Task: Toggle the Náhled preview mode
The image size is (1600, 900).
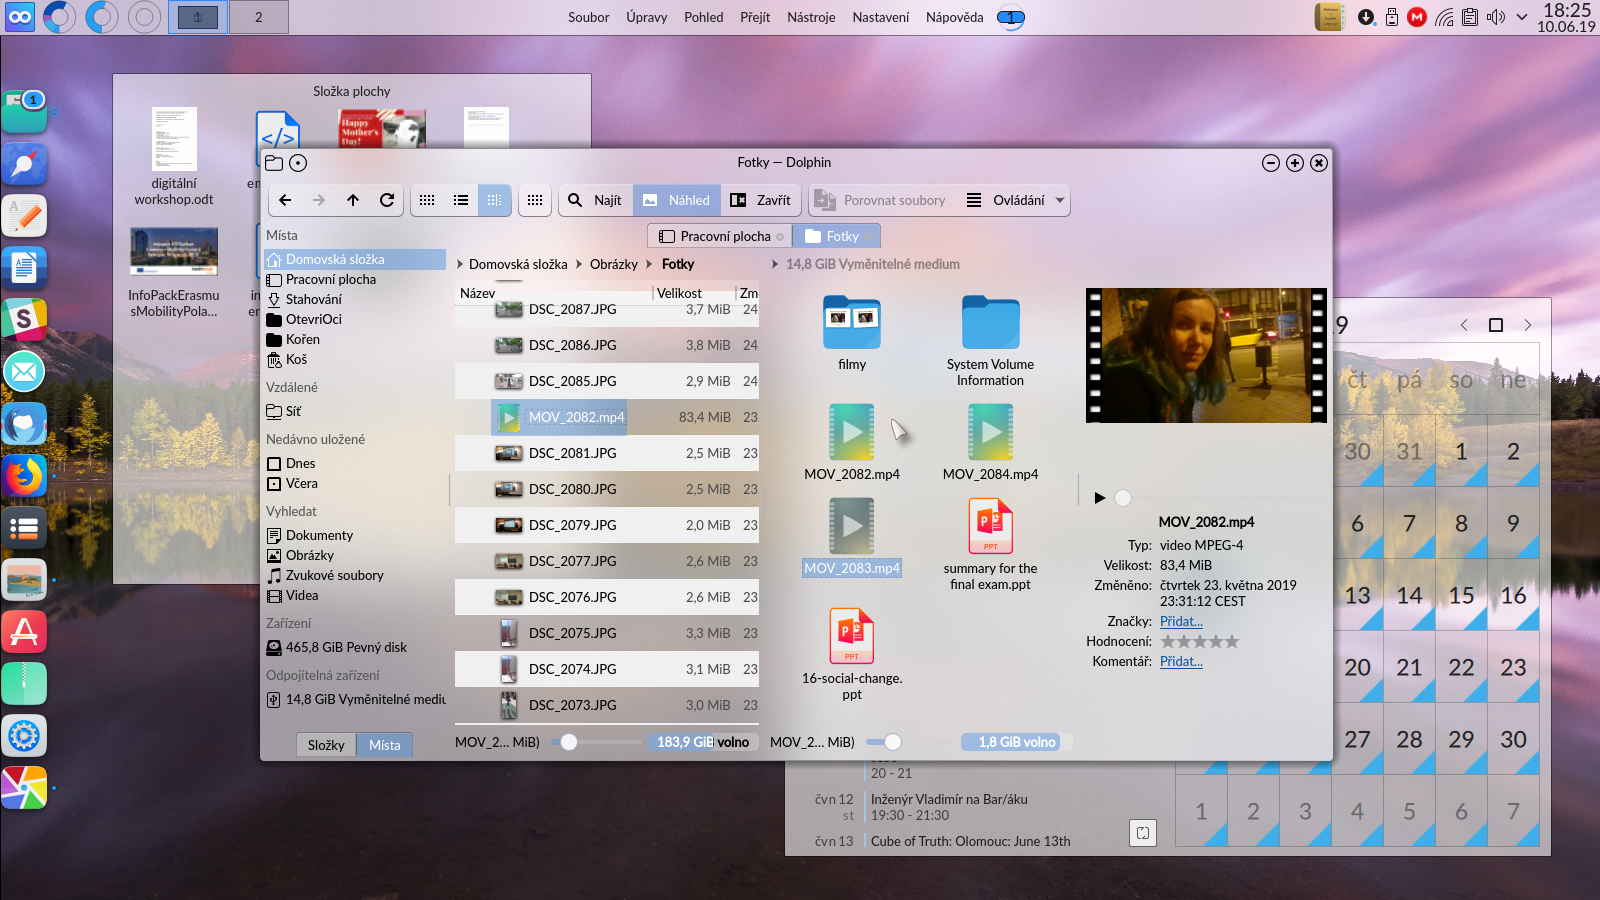Action: [x=677, y=200]
